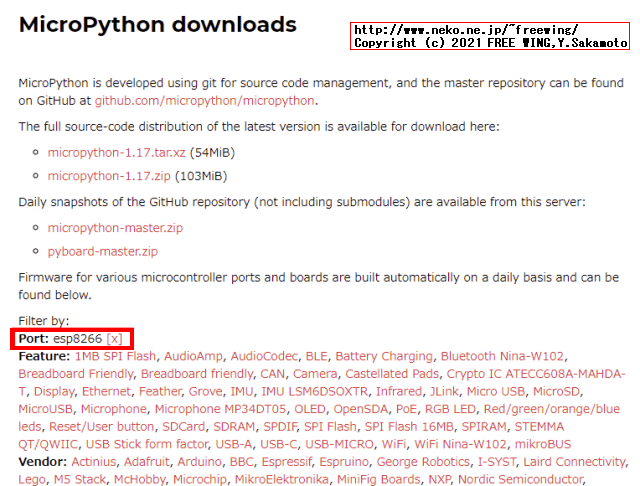Filter by Battery Charging feature
Image resolution: width=640 pixels, height=486 pixels.
(384, 356)
